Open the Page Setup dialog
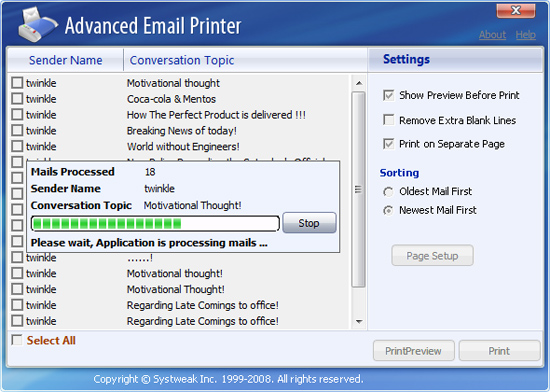This screenshot has width=550, height=392. [432, 256]
